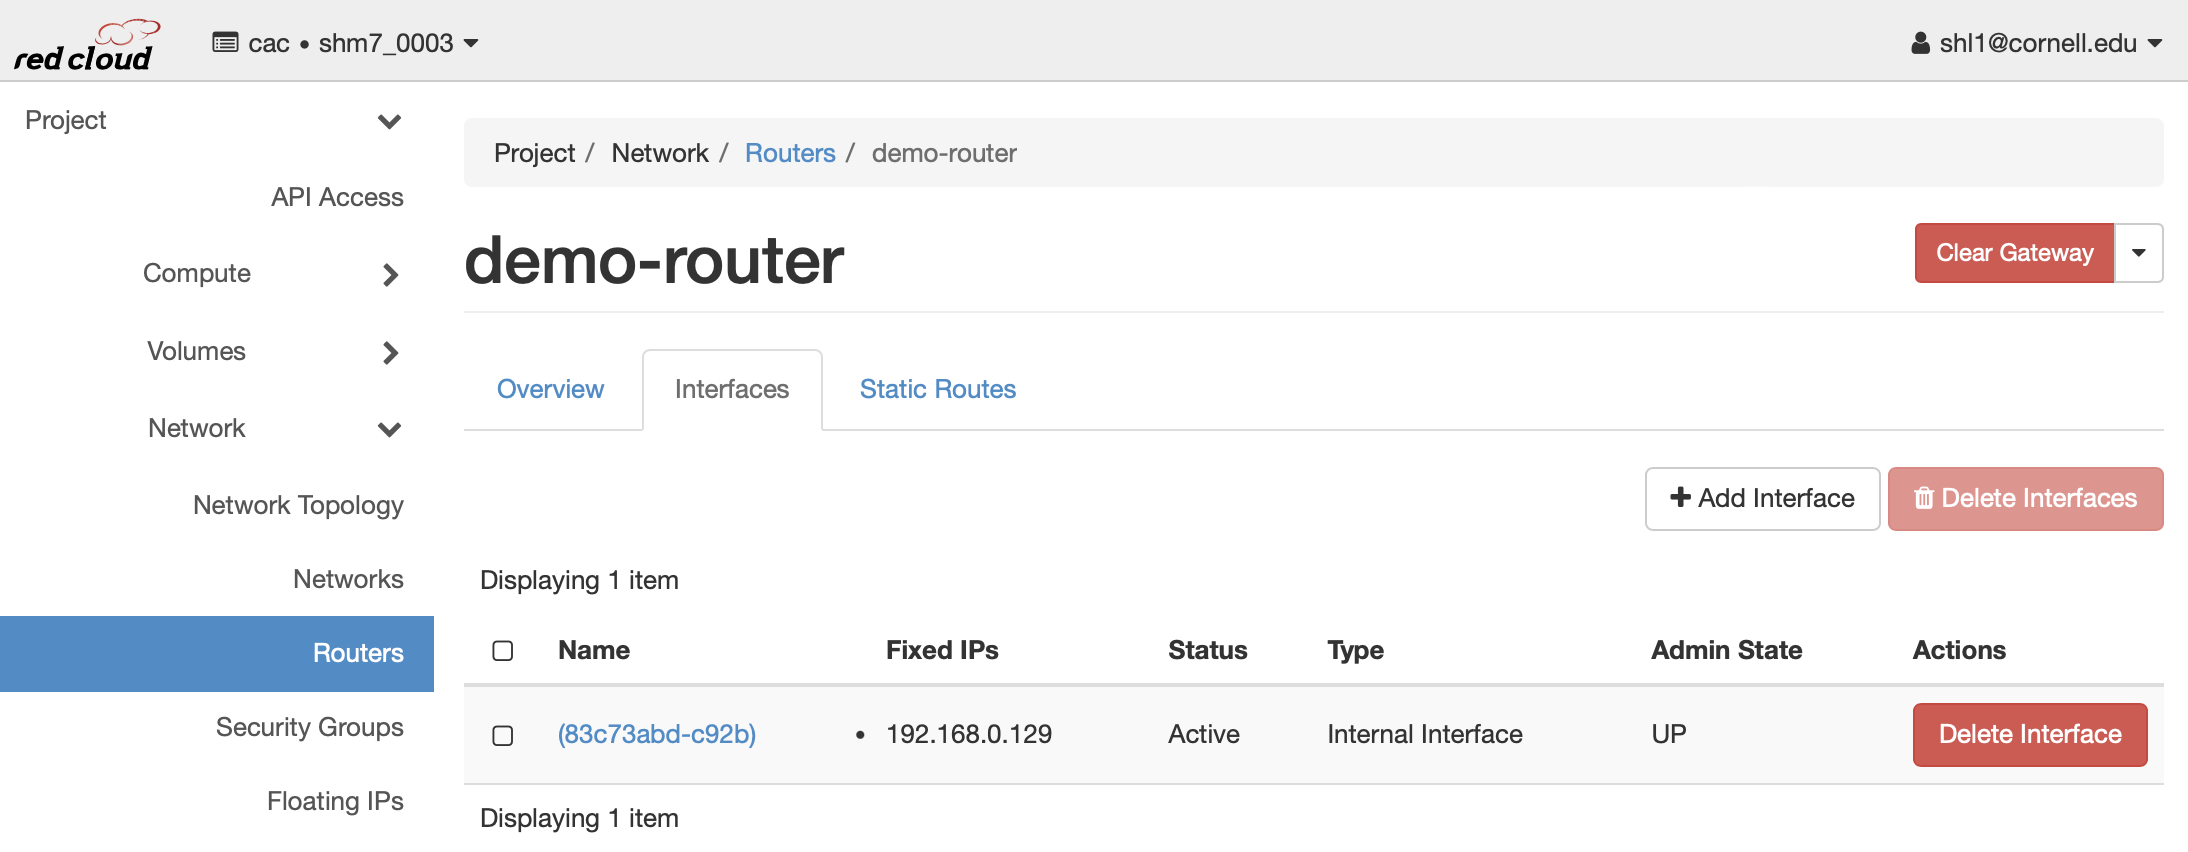Collapse the Network sidebar section
The image size is (2188, 852).
click(x=389, y=429)
